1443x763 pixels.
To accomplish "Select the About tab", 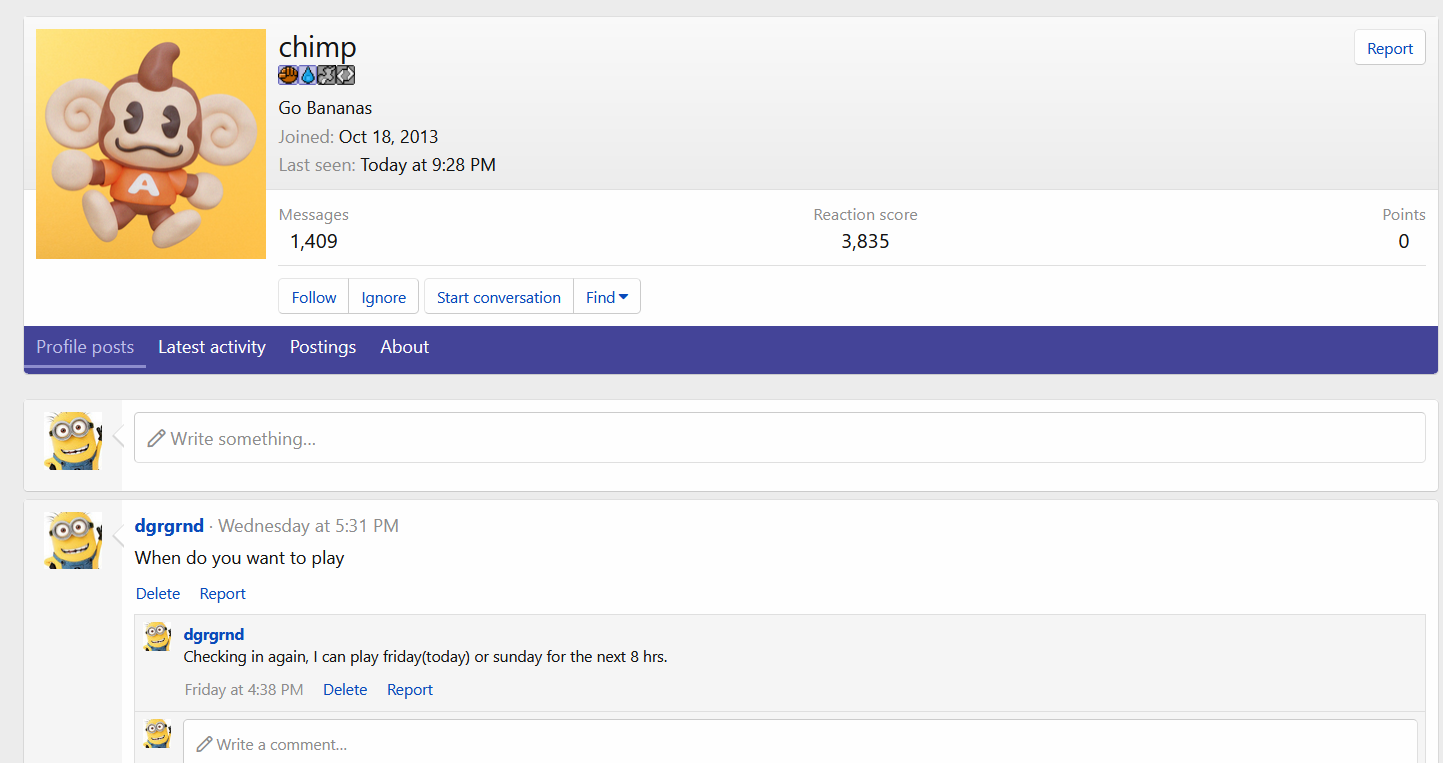I will click(404, 347).
